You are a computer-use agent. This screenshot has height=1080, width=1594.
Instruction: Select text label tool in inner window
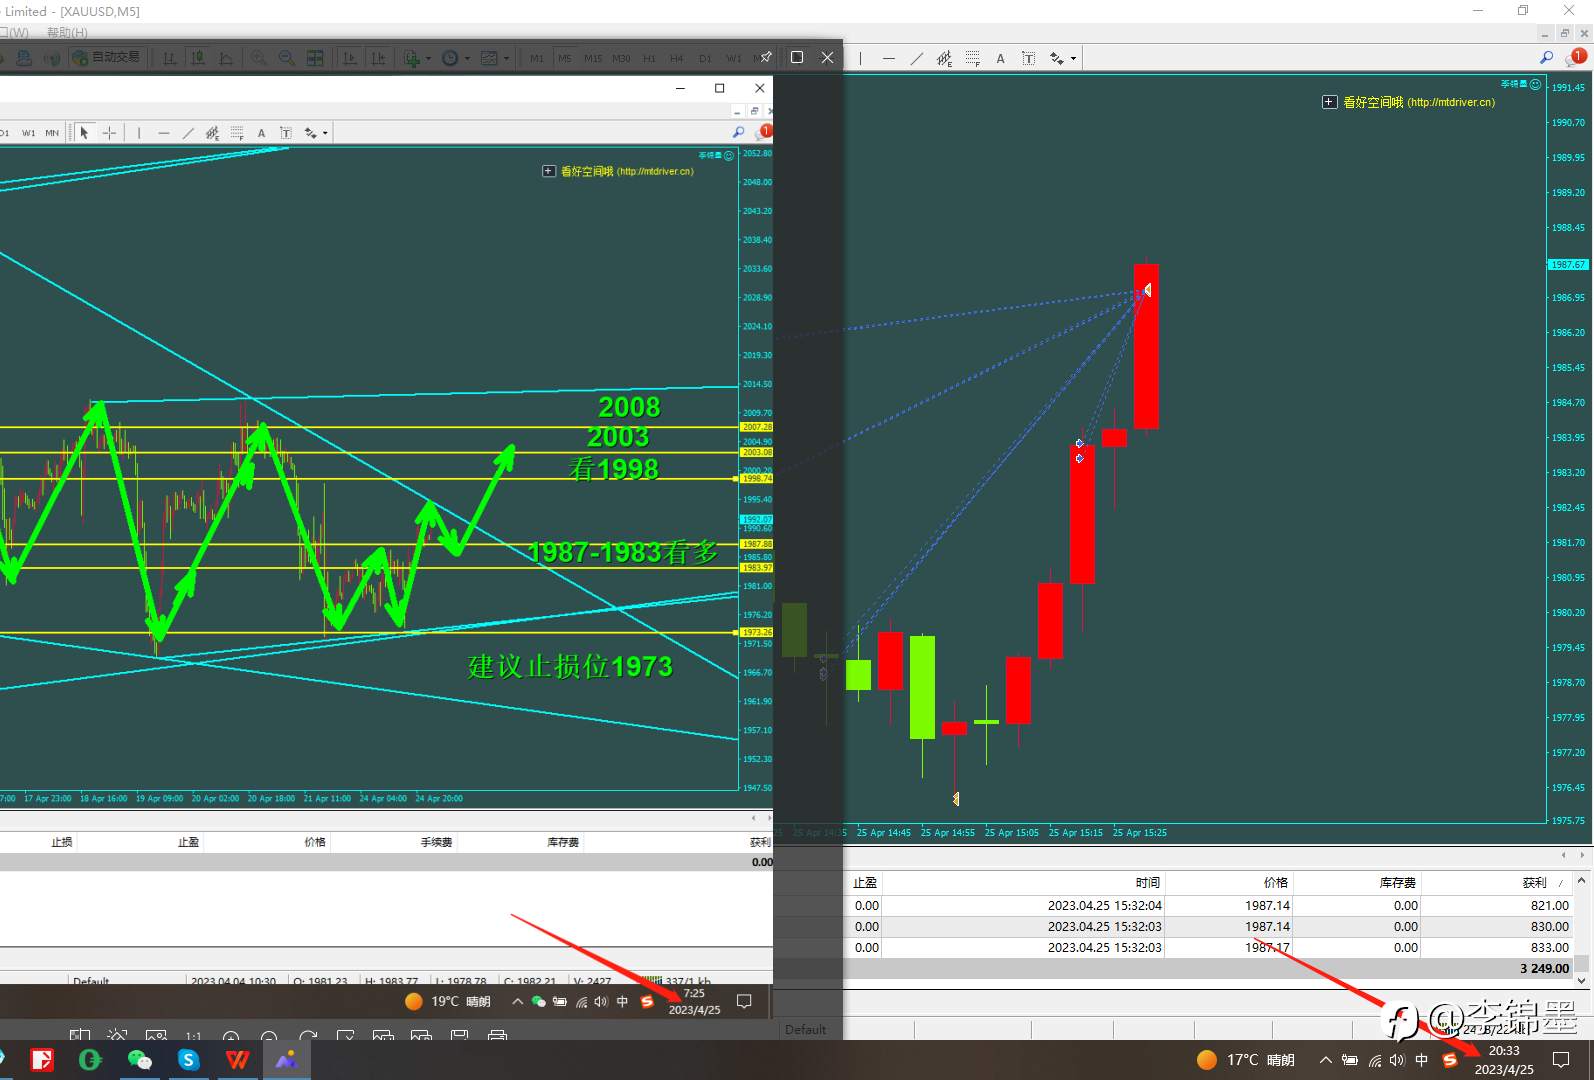286,133
